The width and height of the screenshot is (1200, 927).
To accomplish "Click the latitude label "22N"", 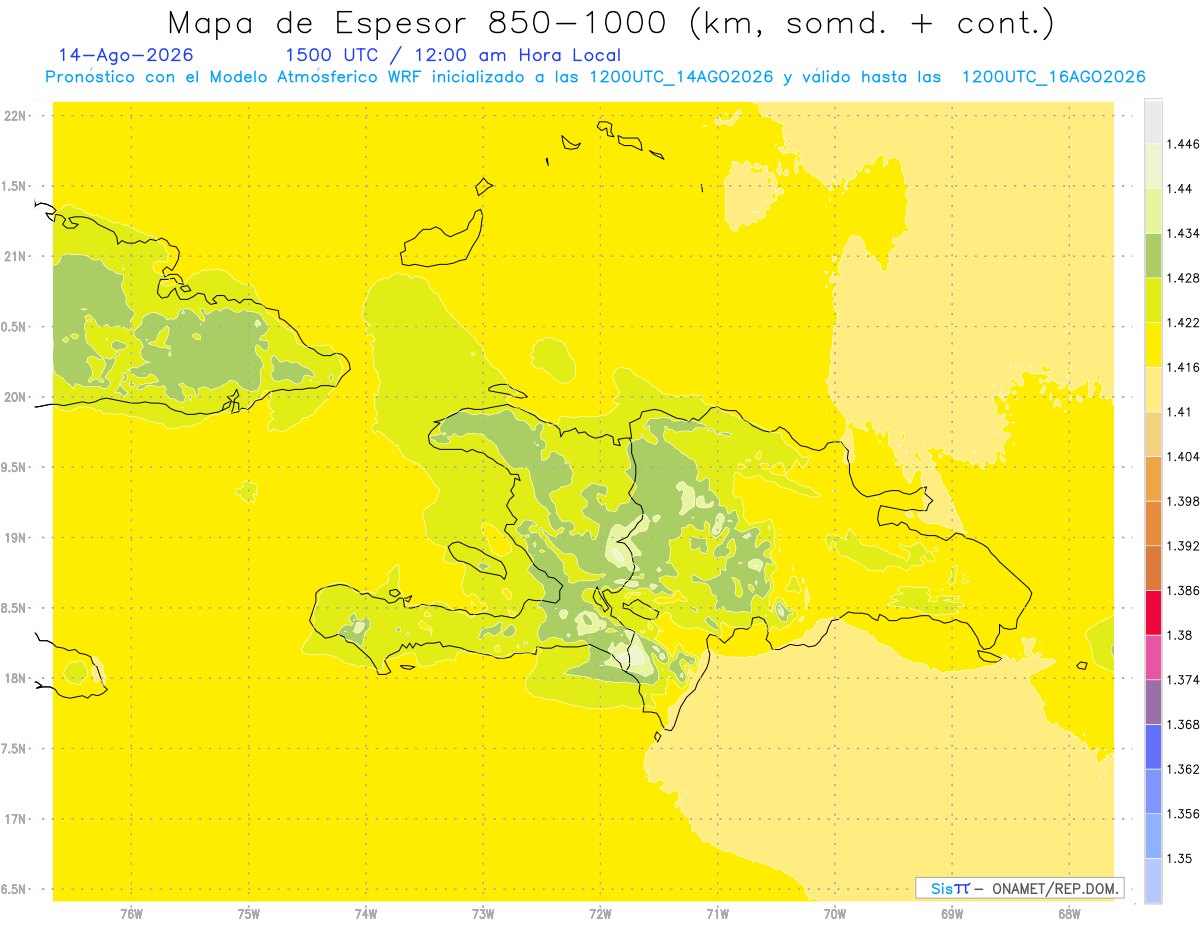I will [16, 116].
